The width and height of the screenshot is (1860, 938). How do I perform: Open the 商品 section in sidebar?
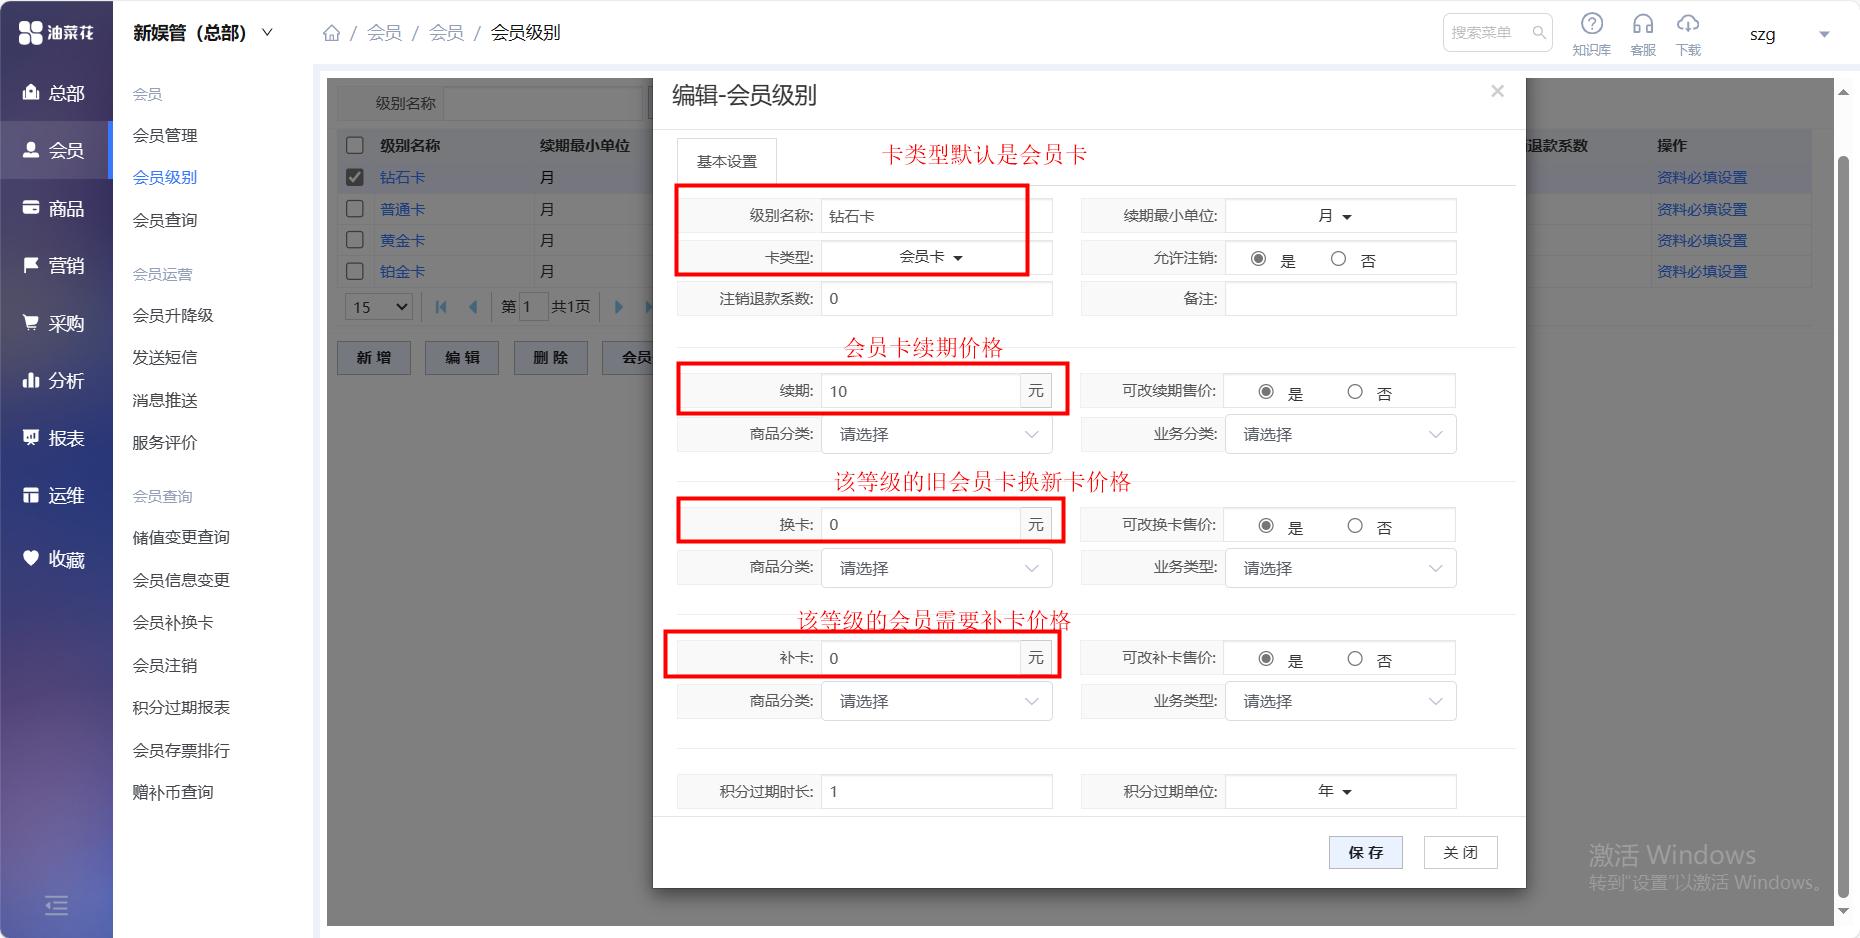(x=55, y=208)
